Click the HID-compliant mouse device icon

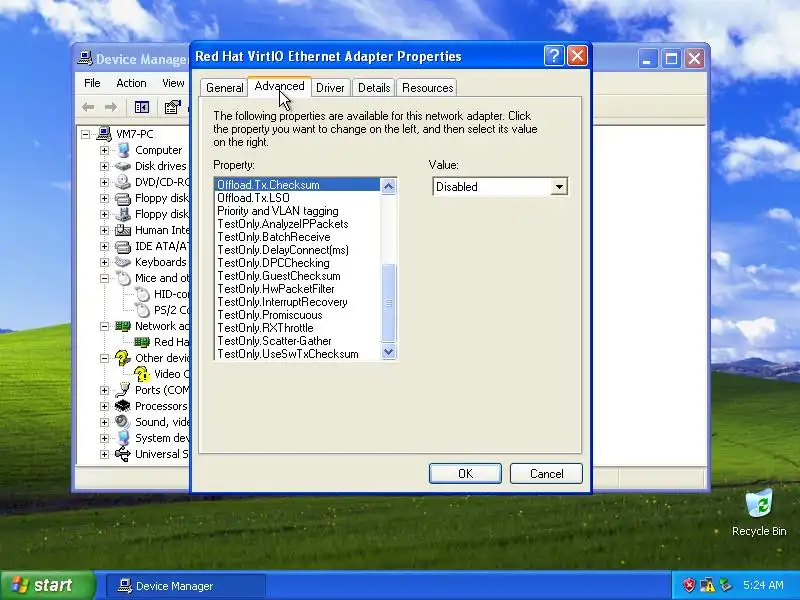[142, 294]
